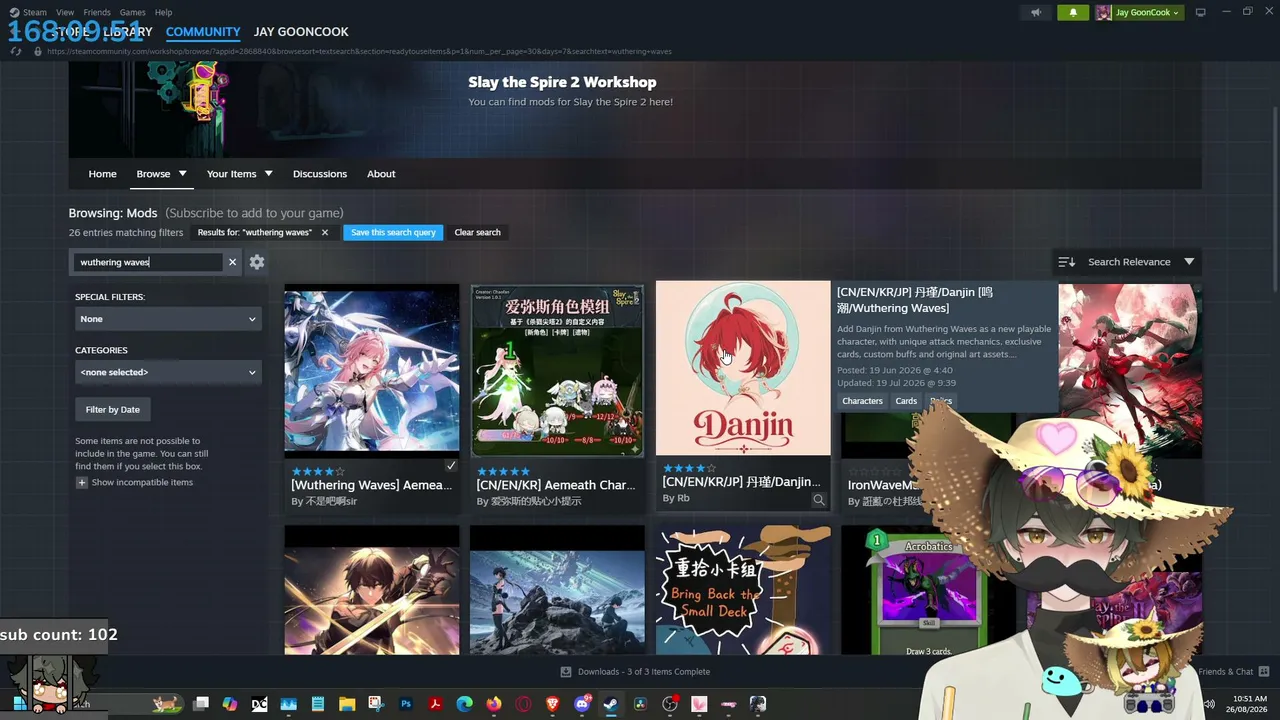This screenshot has width=1280, height=720.
Task: Clear the wuthering waves search box text
Action: click(x=232, y=262)
